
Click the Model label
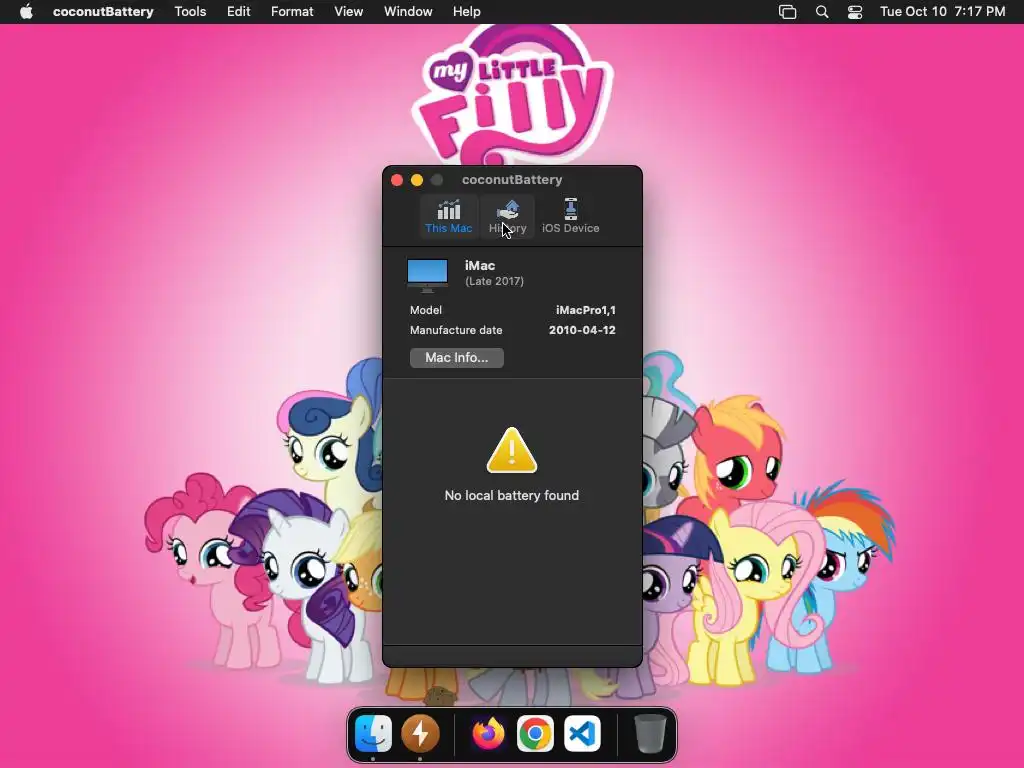point(426,310)
